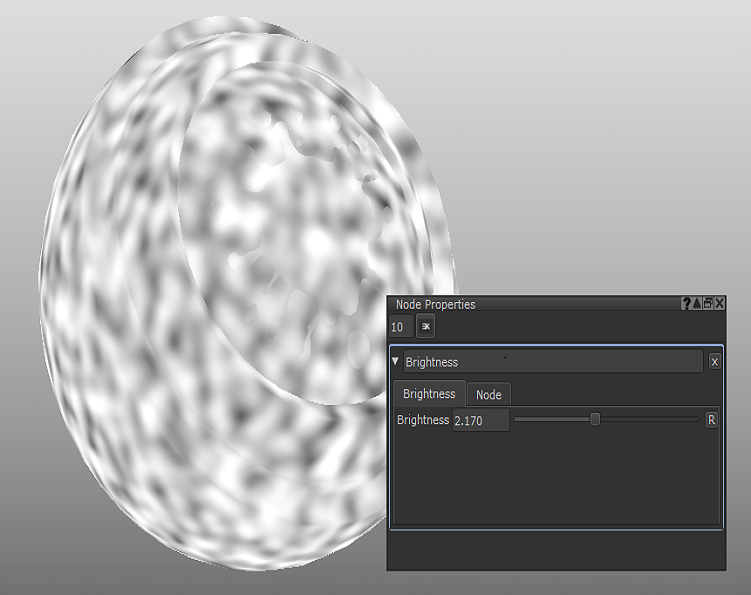The height and width of the screenshot is (595, 751).
Task: Collapse the Brightness node disclosure triangle
Action: click(396, 361)
